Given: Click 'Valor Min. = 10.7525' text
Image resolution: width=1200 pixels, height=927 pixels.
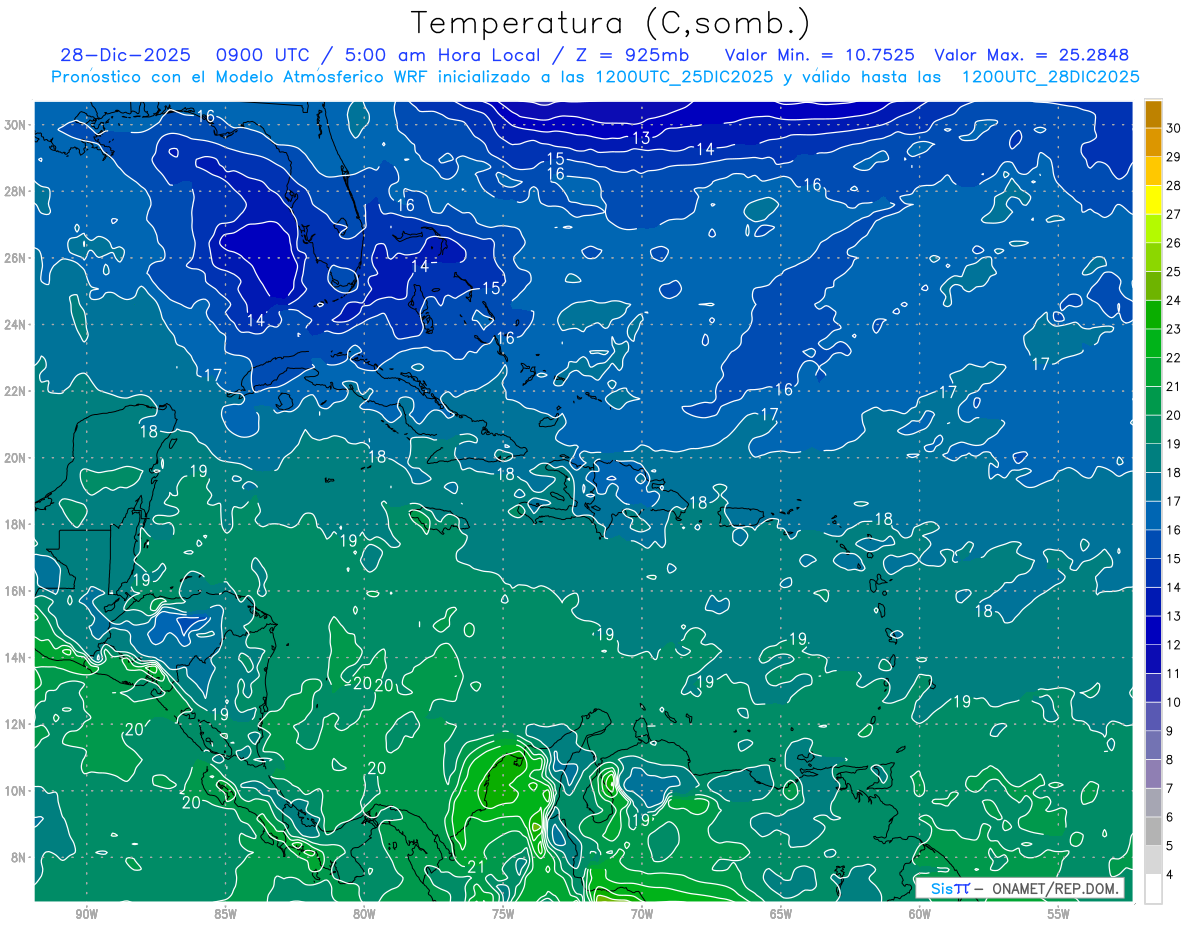Looking at the screenshot, I should (820, 55).
